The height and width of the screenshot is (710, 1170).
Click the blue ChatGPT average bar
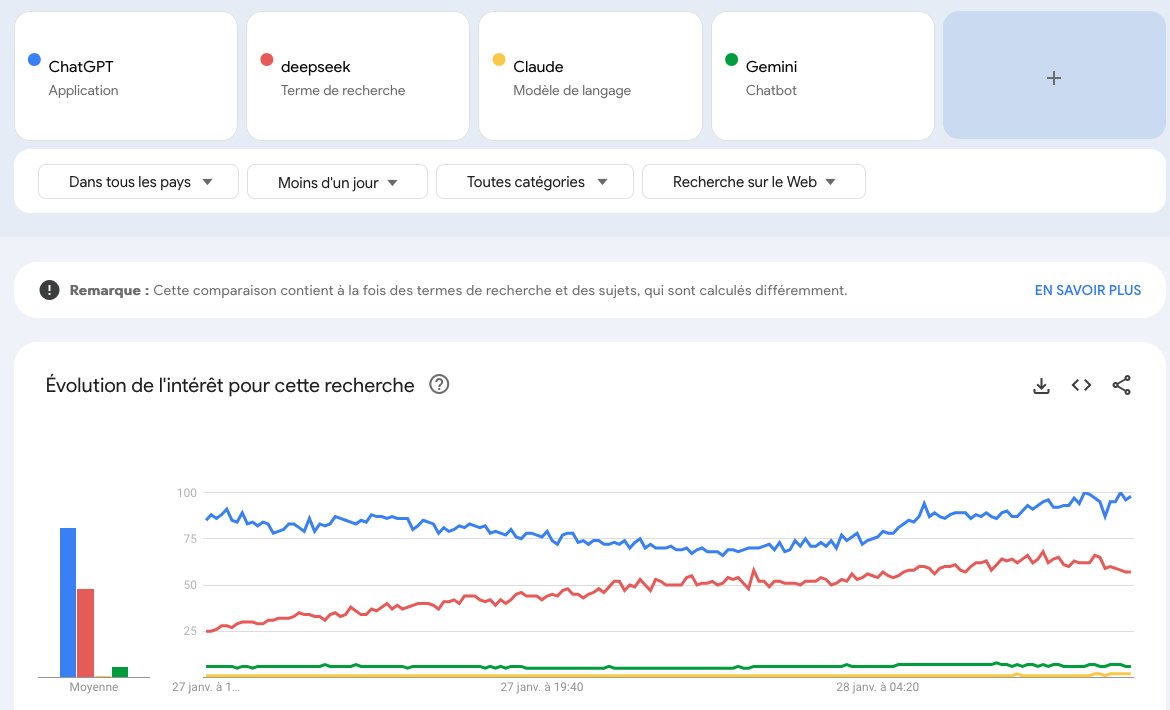click(68, 603)
